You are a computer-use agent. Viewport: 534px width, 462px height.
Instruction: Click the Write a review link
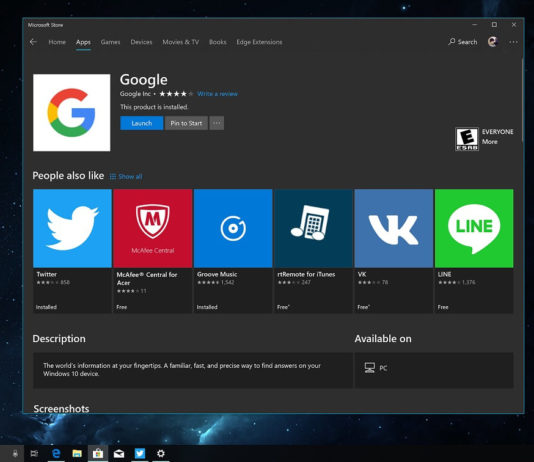217,94
